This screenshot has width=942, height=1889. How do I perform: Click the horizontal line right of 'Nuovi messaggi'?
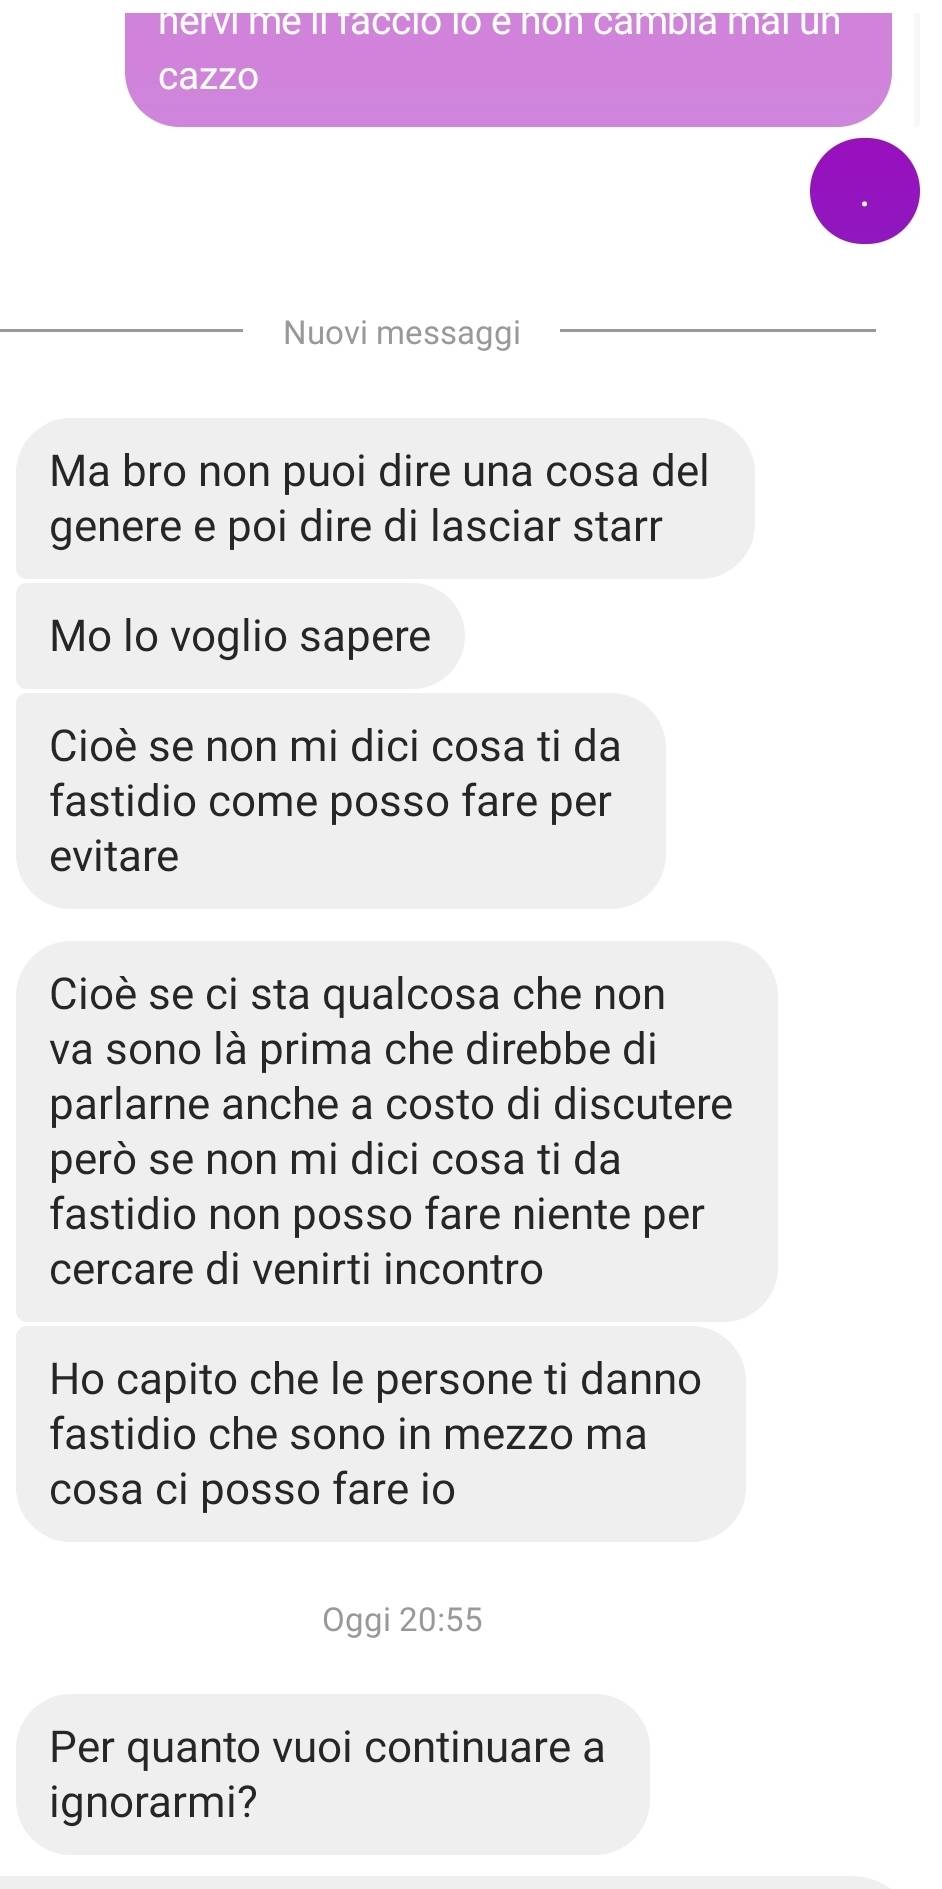(x=716, y=328)
